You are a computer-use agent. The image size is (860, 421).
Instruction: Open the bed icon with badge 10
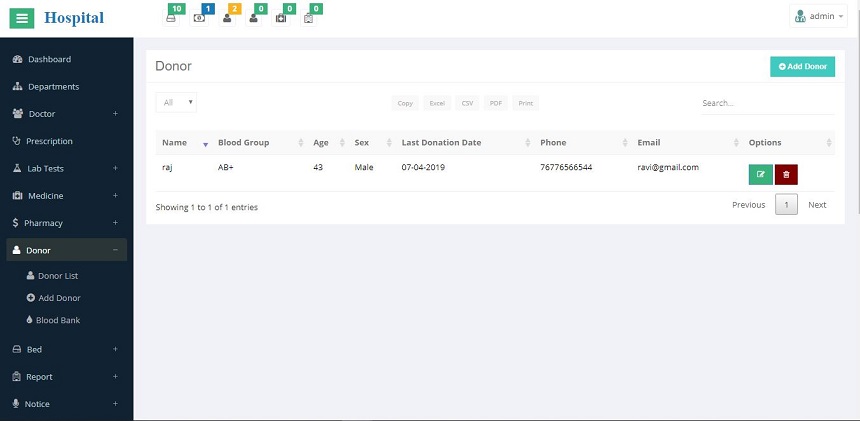click(171, 18)
